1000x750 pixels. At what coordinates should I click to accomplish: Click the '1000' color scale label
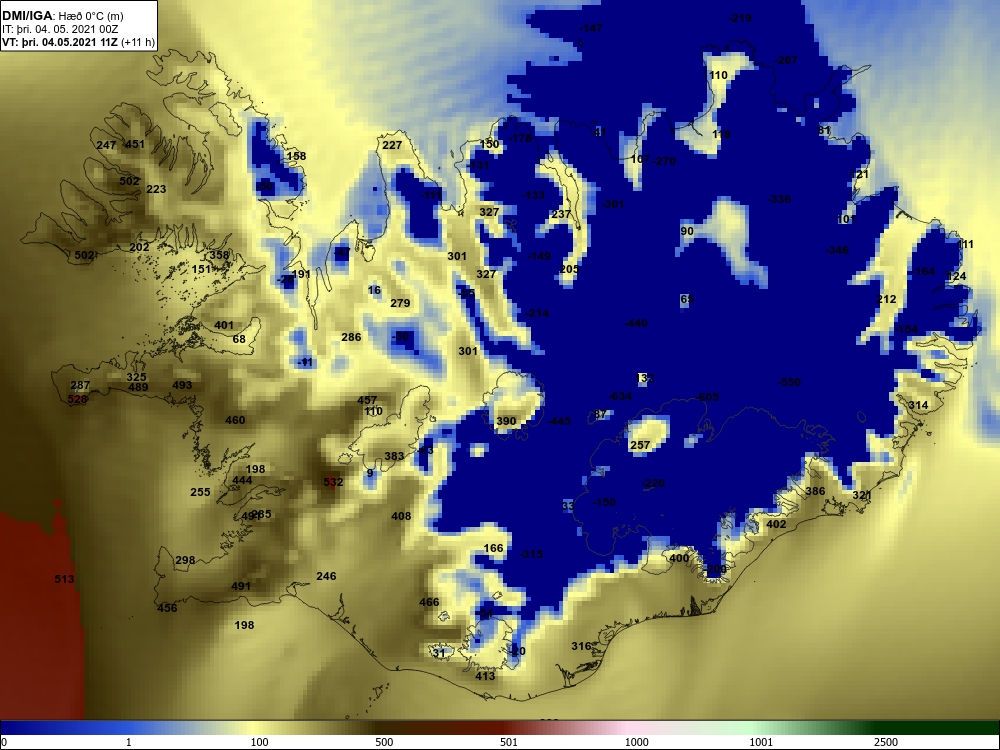pos(636,742)
